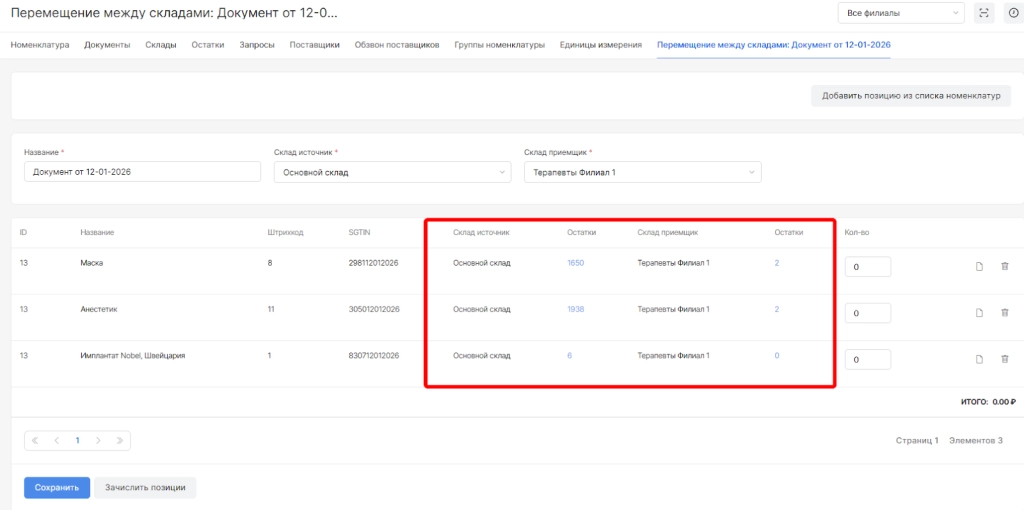1024x510 pixels.
Task: Click the Название document name field
Action: (x=142, y=172)
